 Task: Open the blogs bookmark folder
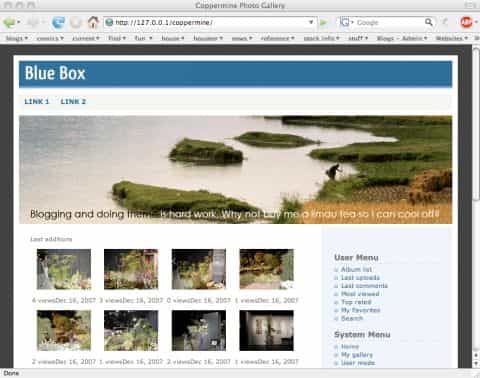(x=17, y=38)
